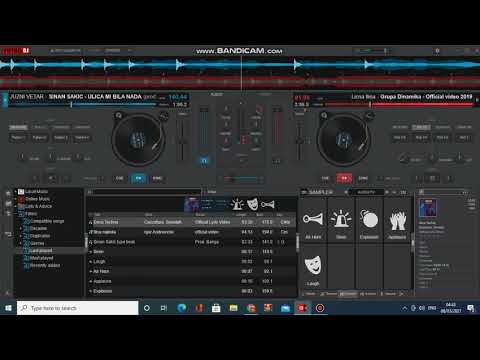Open Microsoft Edge from the taskbar
Screen dimensions: 480x360
182,308
